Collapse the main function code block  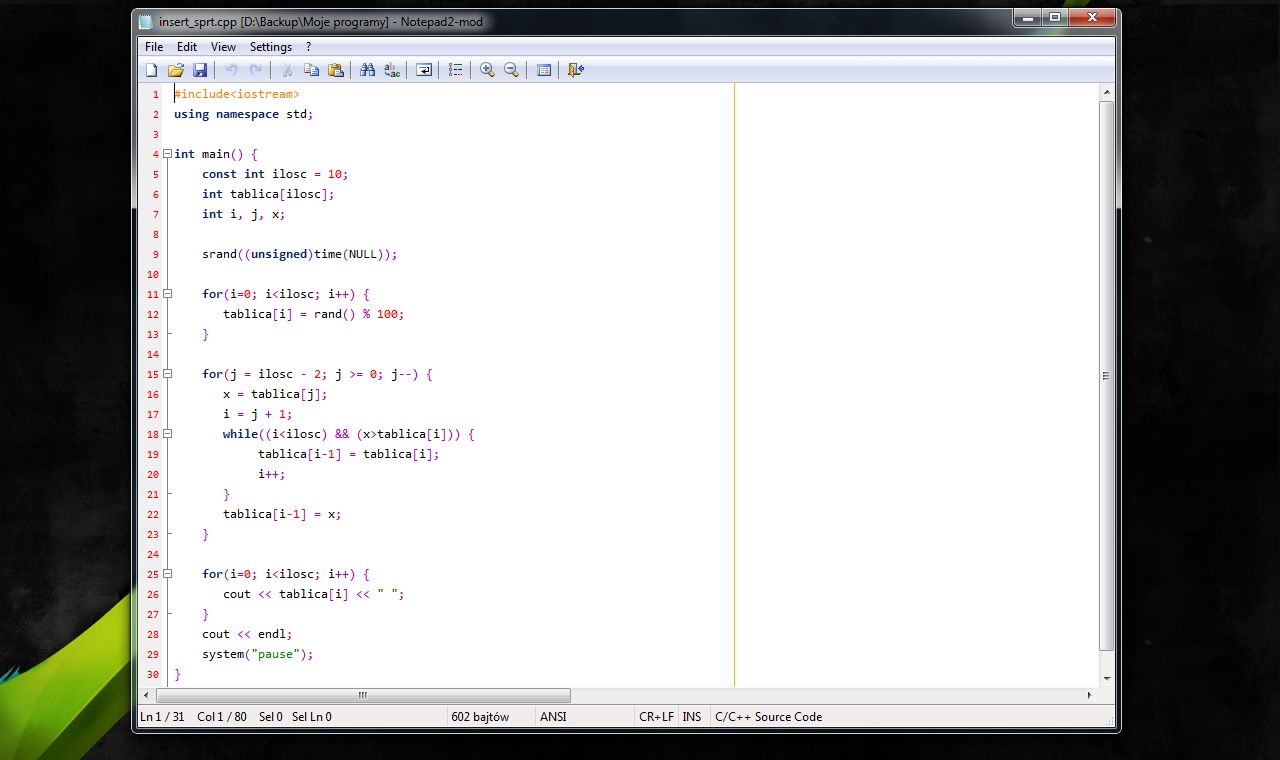pyautogui.click(x=167, y=154)
